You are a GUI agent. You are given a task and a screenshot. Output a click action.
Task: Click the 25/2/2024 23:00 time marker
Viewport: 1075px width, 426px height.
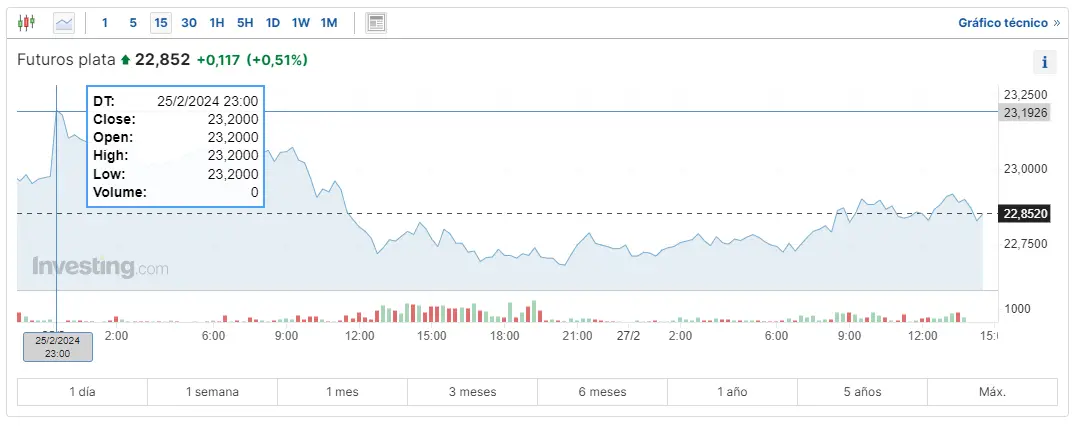tap(59, 347)
